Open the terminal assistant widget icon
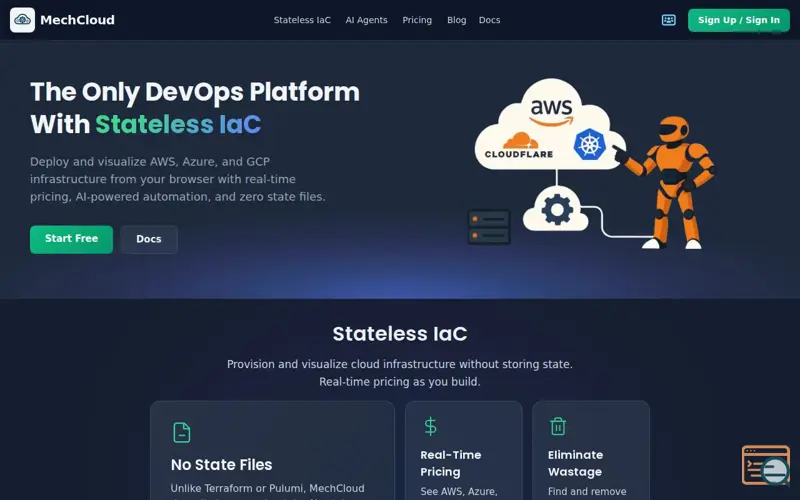The width and height of the screenshot is (800, 500). point(765,465)
